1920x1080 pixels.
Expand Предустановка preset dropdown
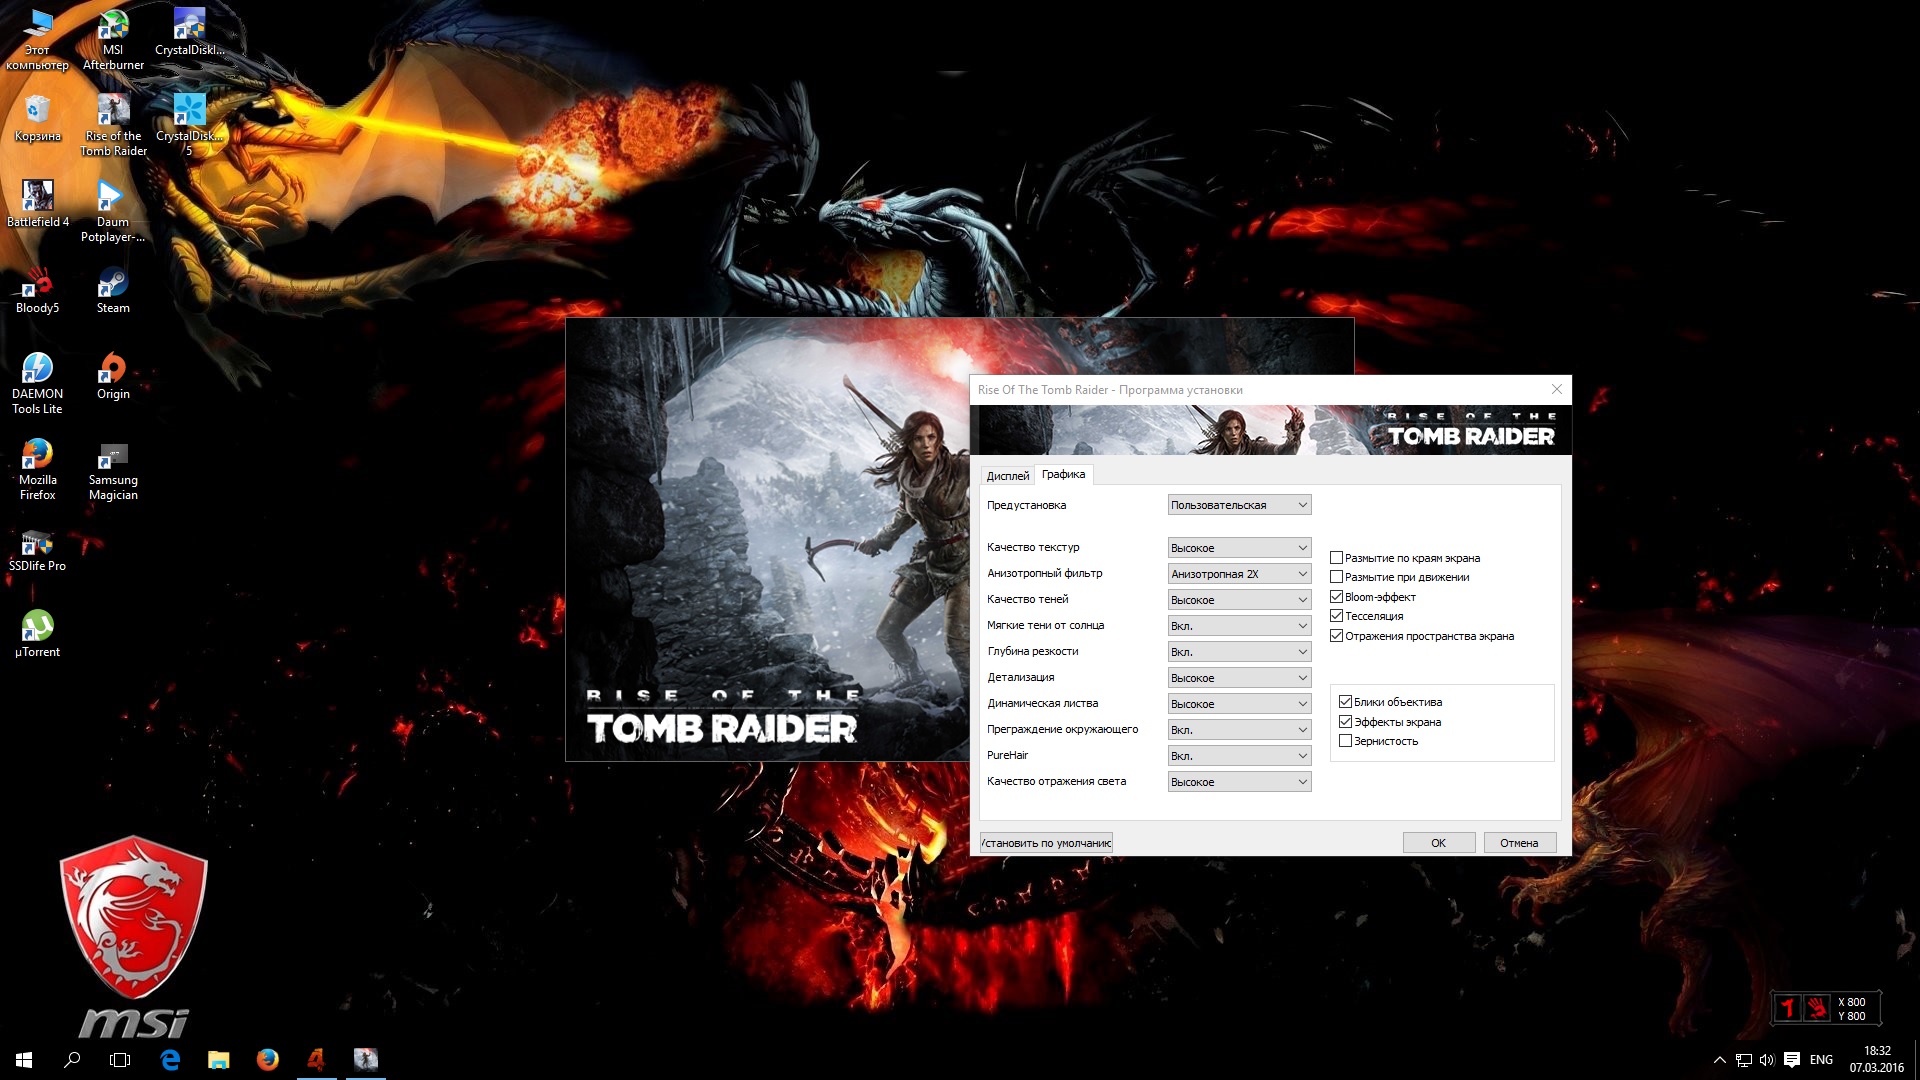[1239, 505]
